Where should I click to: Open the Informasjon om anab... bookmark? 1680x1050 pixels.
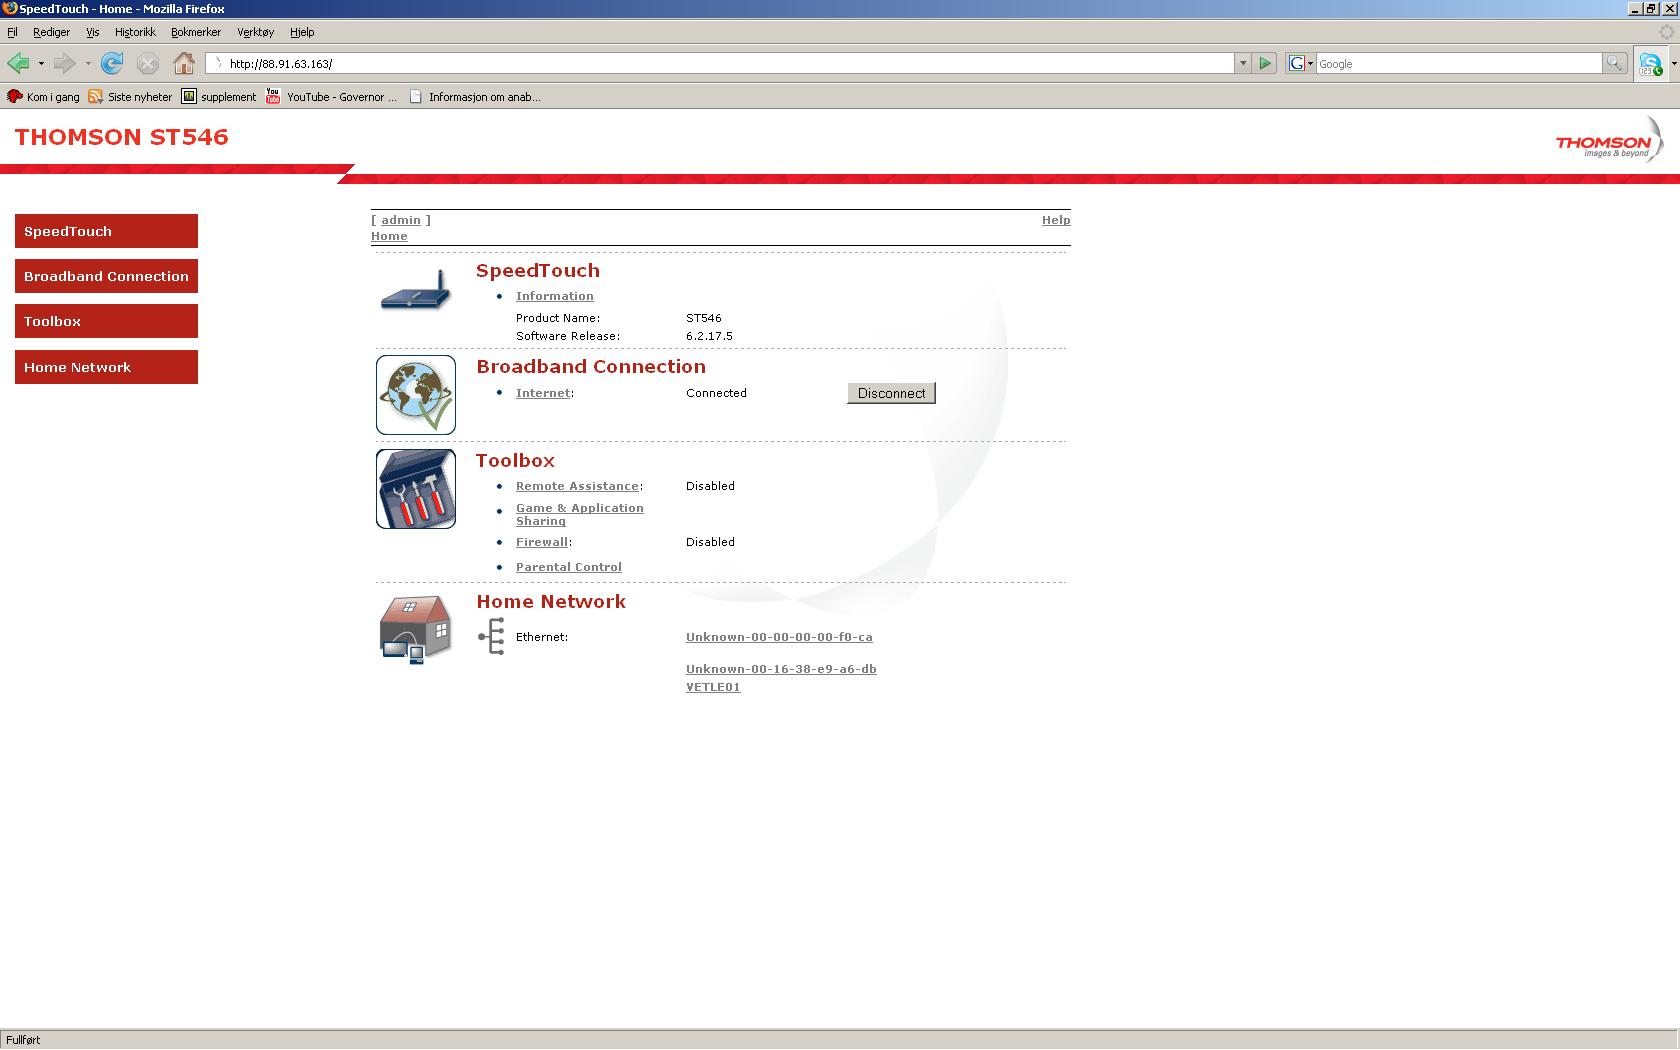[x=475, y=97]
